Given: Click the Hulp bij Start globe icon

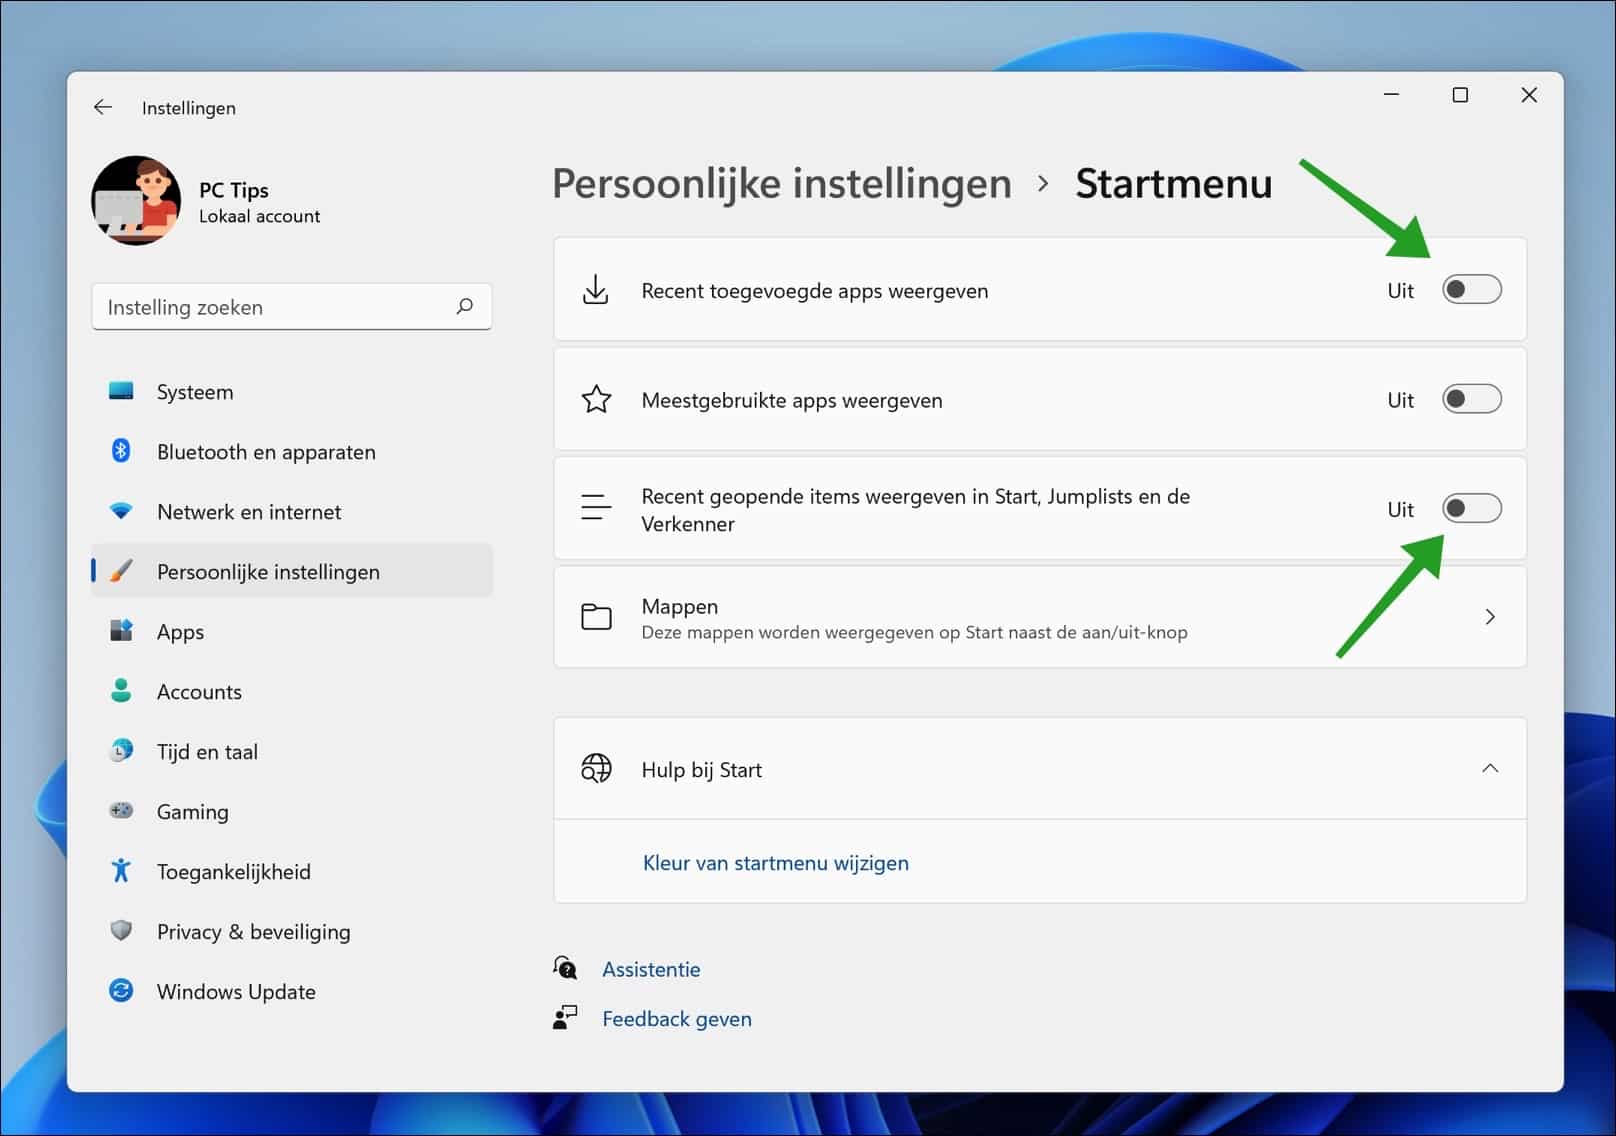Looking at the screenshot, I should pyautogui.click(x=596, y=768).
